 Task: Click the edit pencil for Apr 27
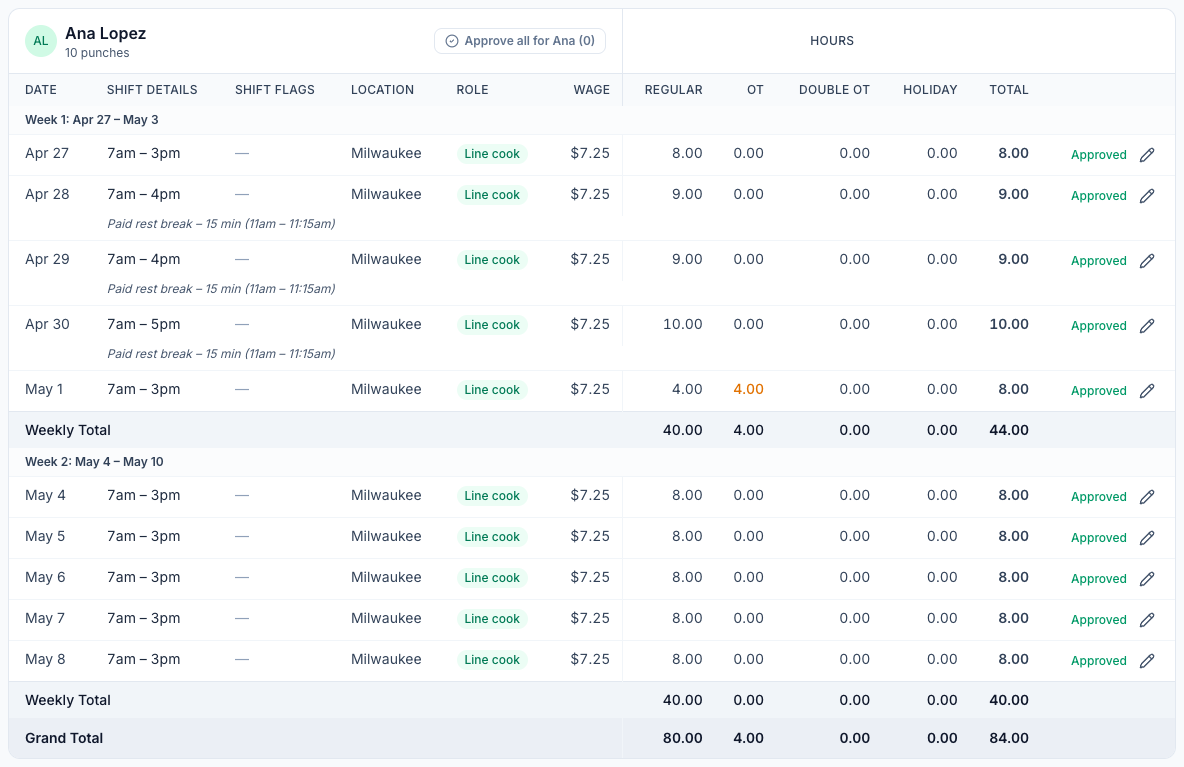[1147, 155]
